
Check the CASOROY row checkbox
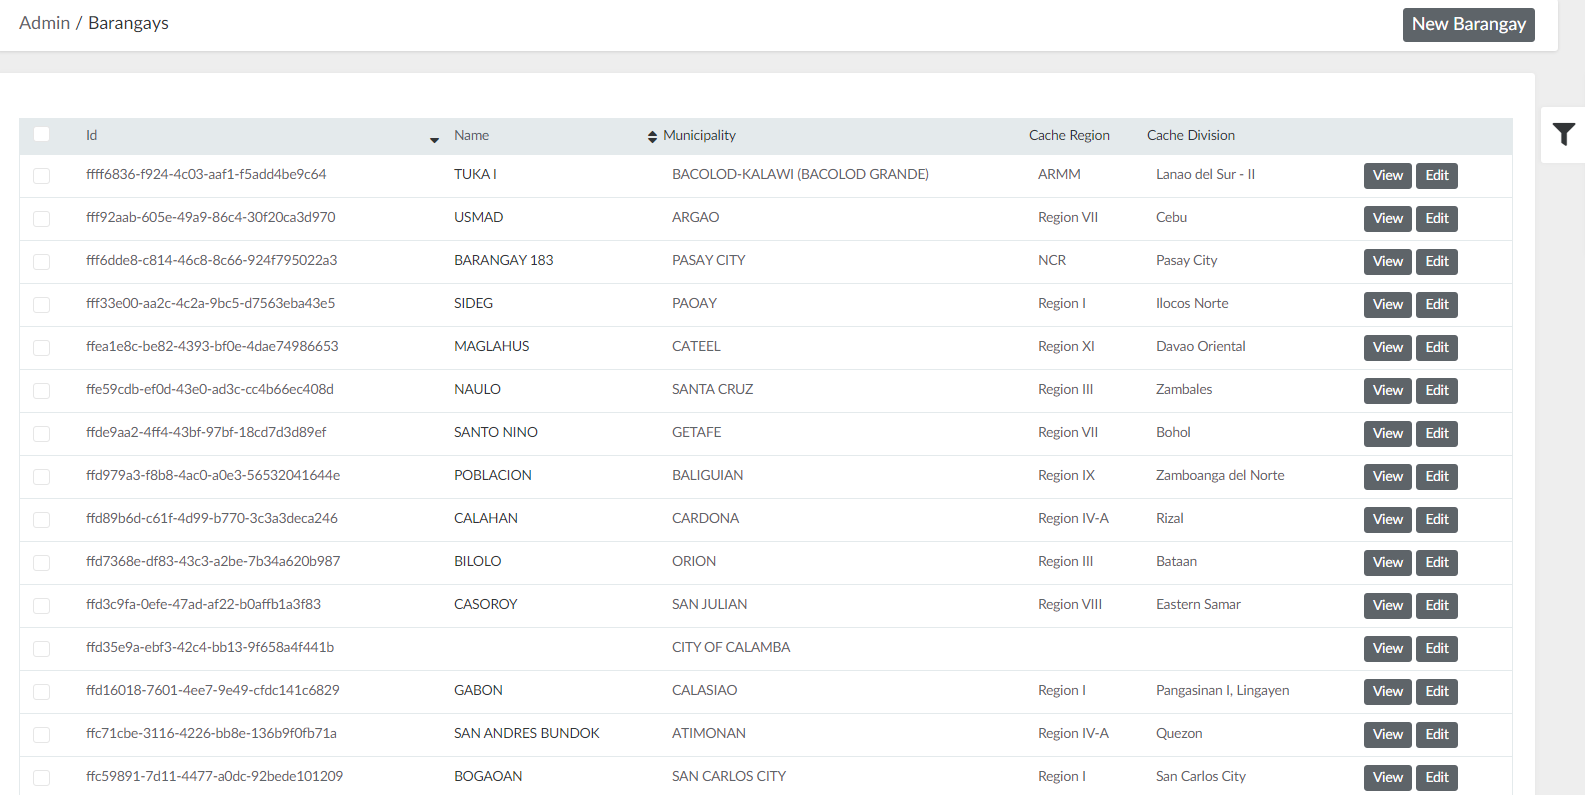click(41, 606)
